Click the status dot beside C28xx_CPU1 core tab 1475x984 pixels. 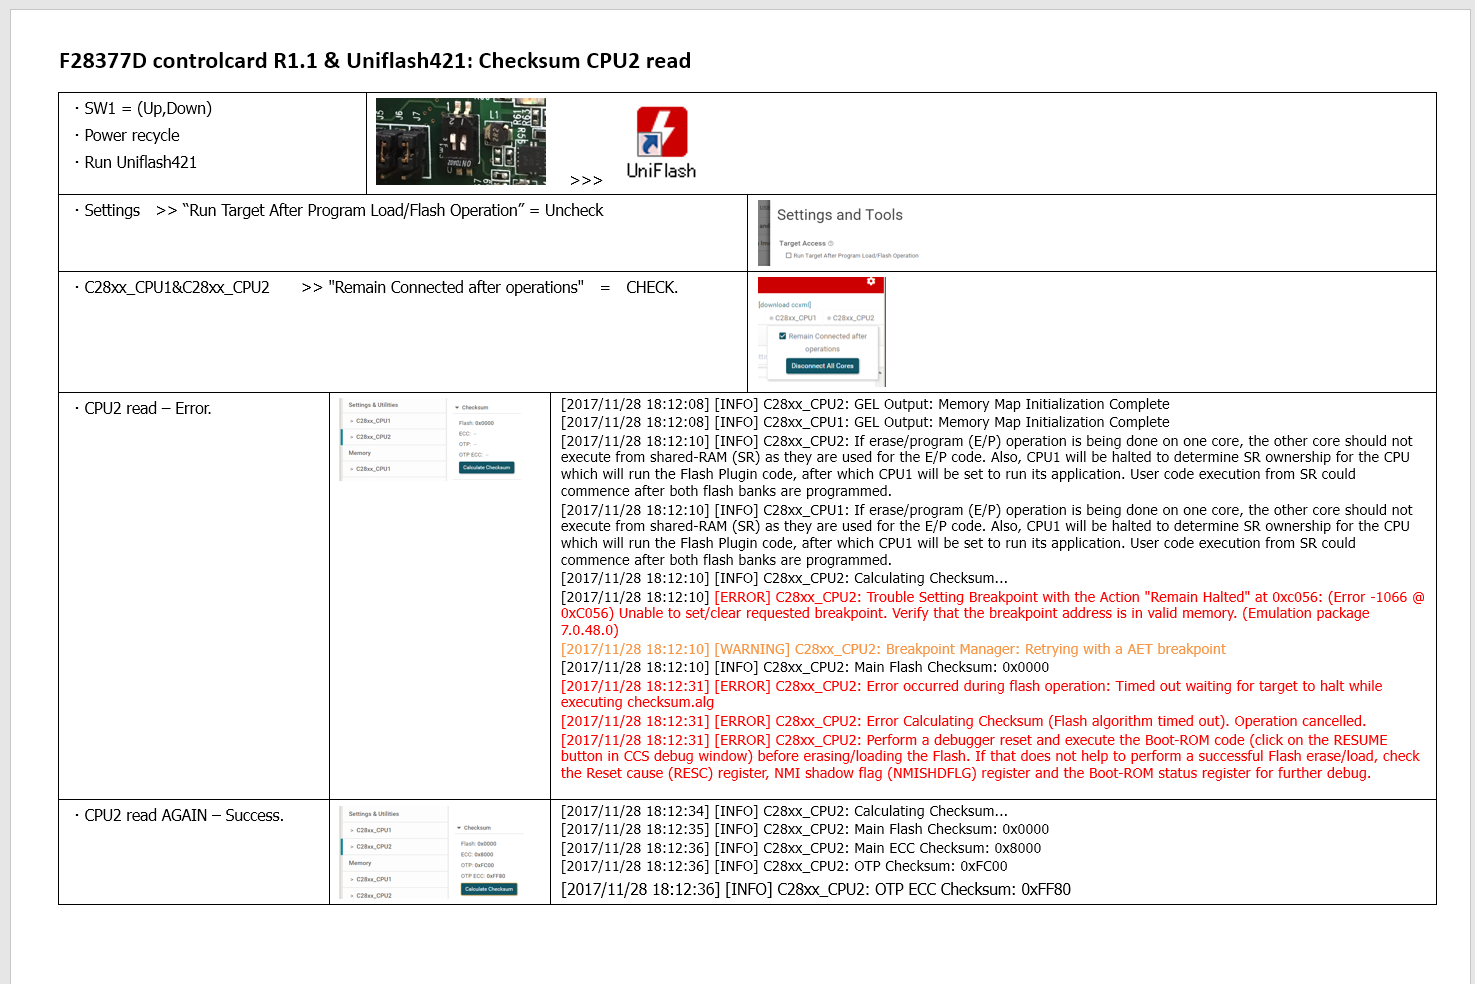771,318
